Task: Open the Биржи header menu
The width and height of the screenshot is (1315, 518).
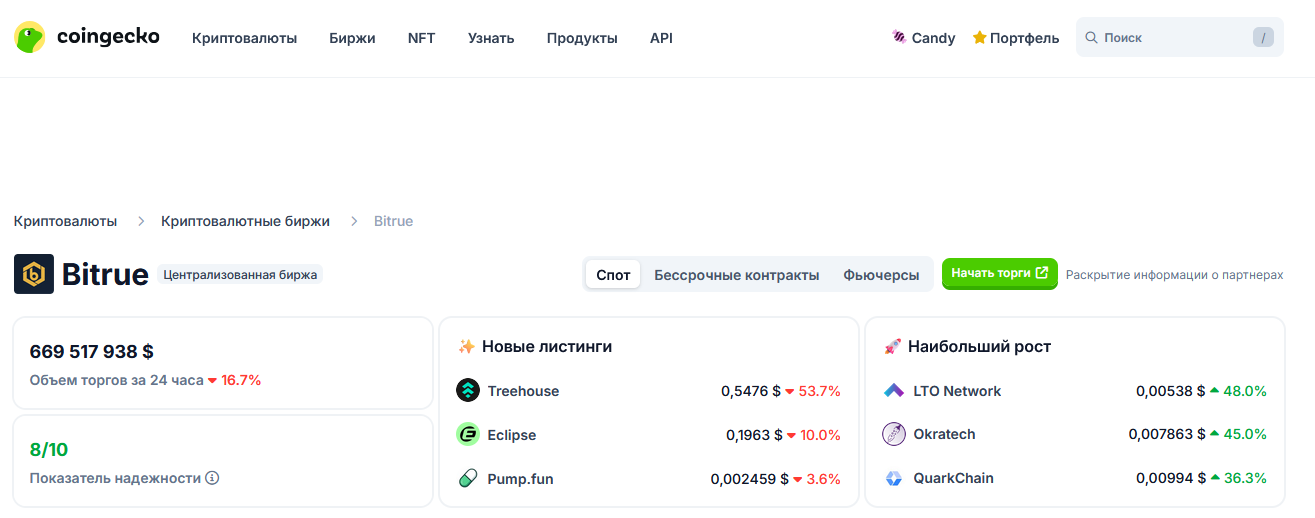Action: (352, 38)
